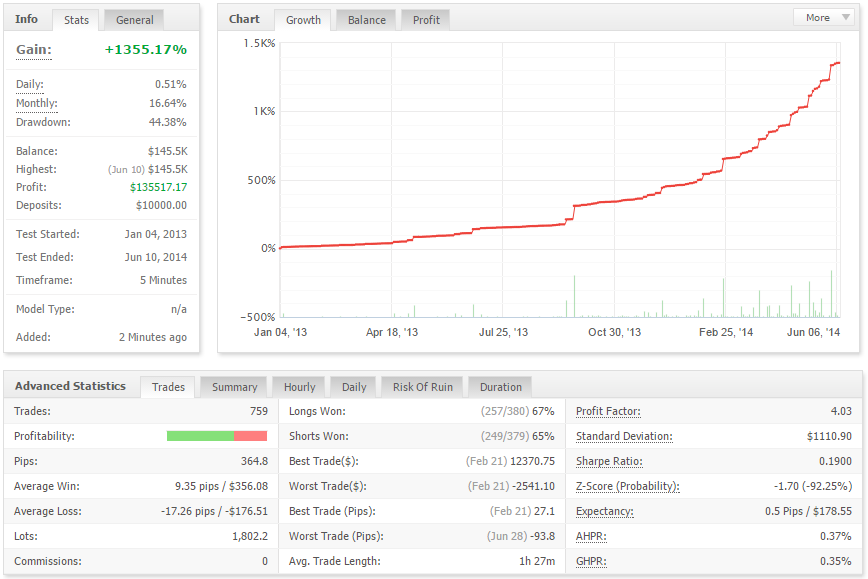
Task: Open the General info tab
Action: click(134, 20)
